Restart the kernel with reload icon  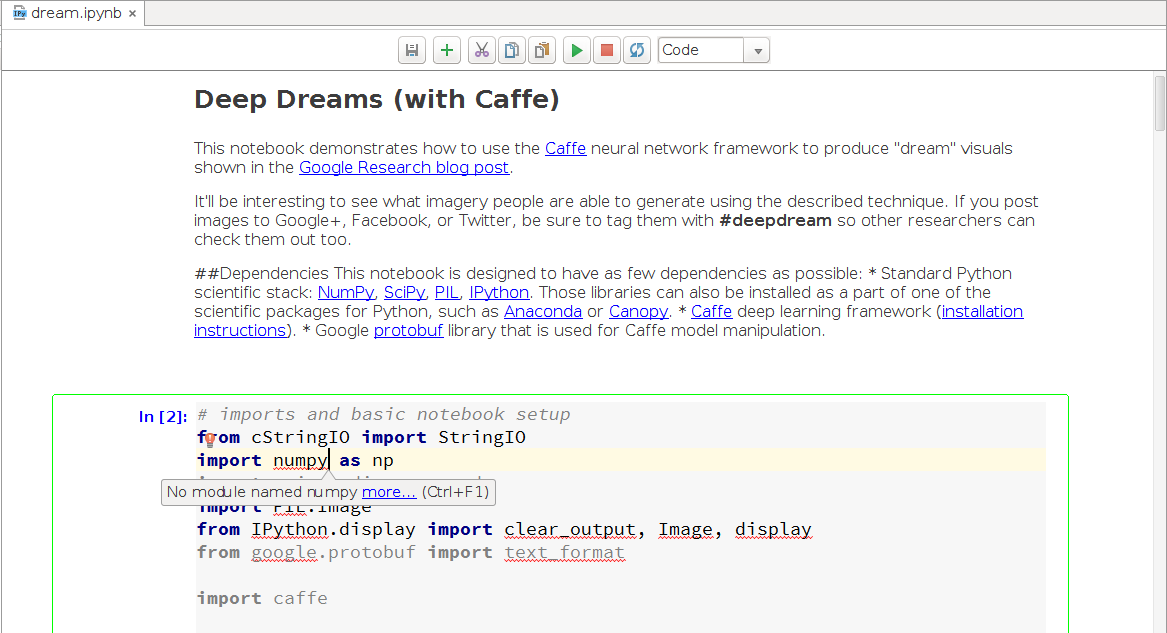pyautogui.click(x=637, y=51)
